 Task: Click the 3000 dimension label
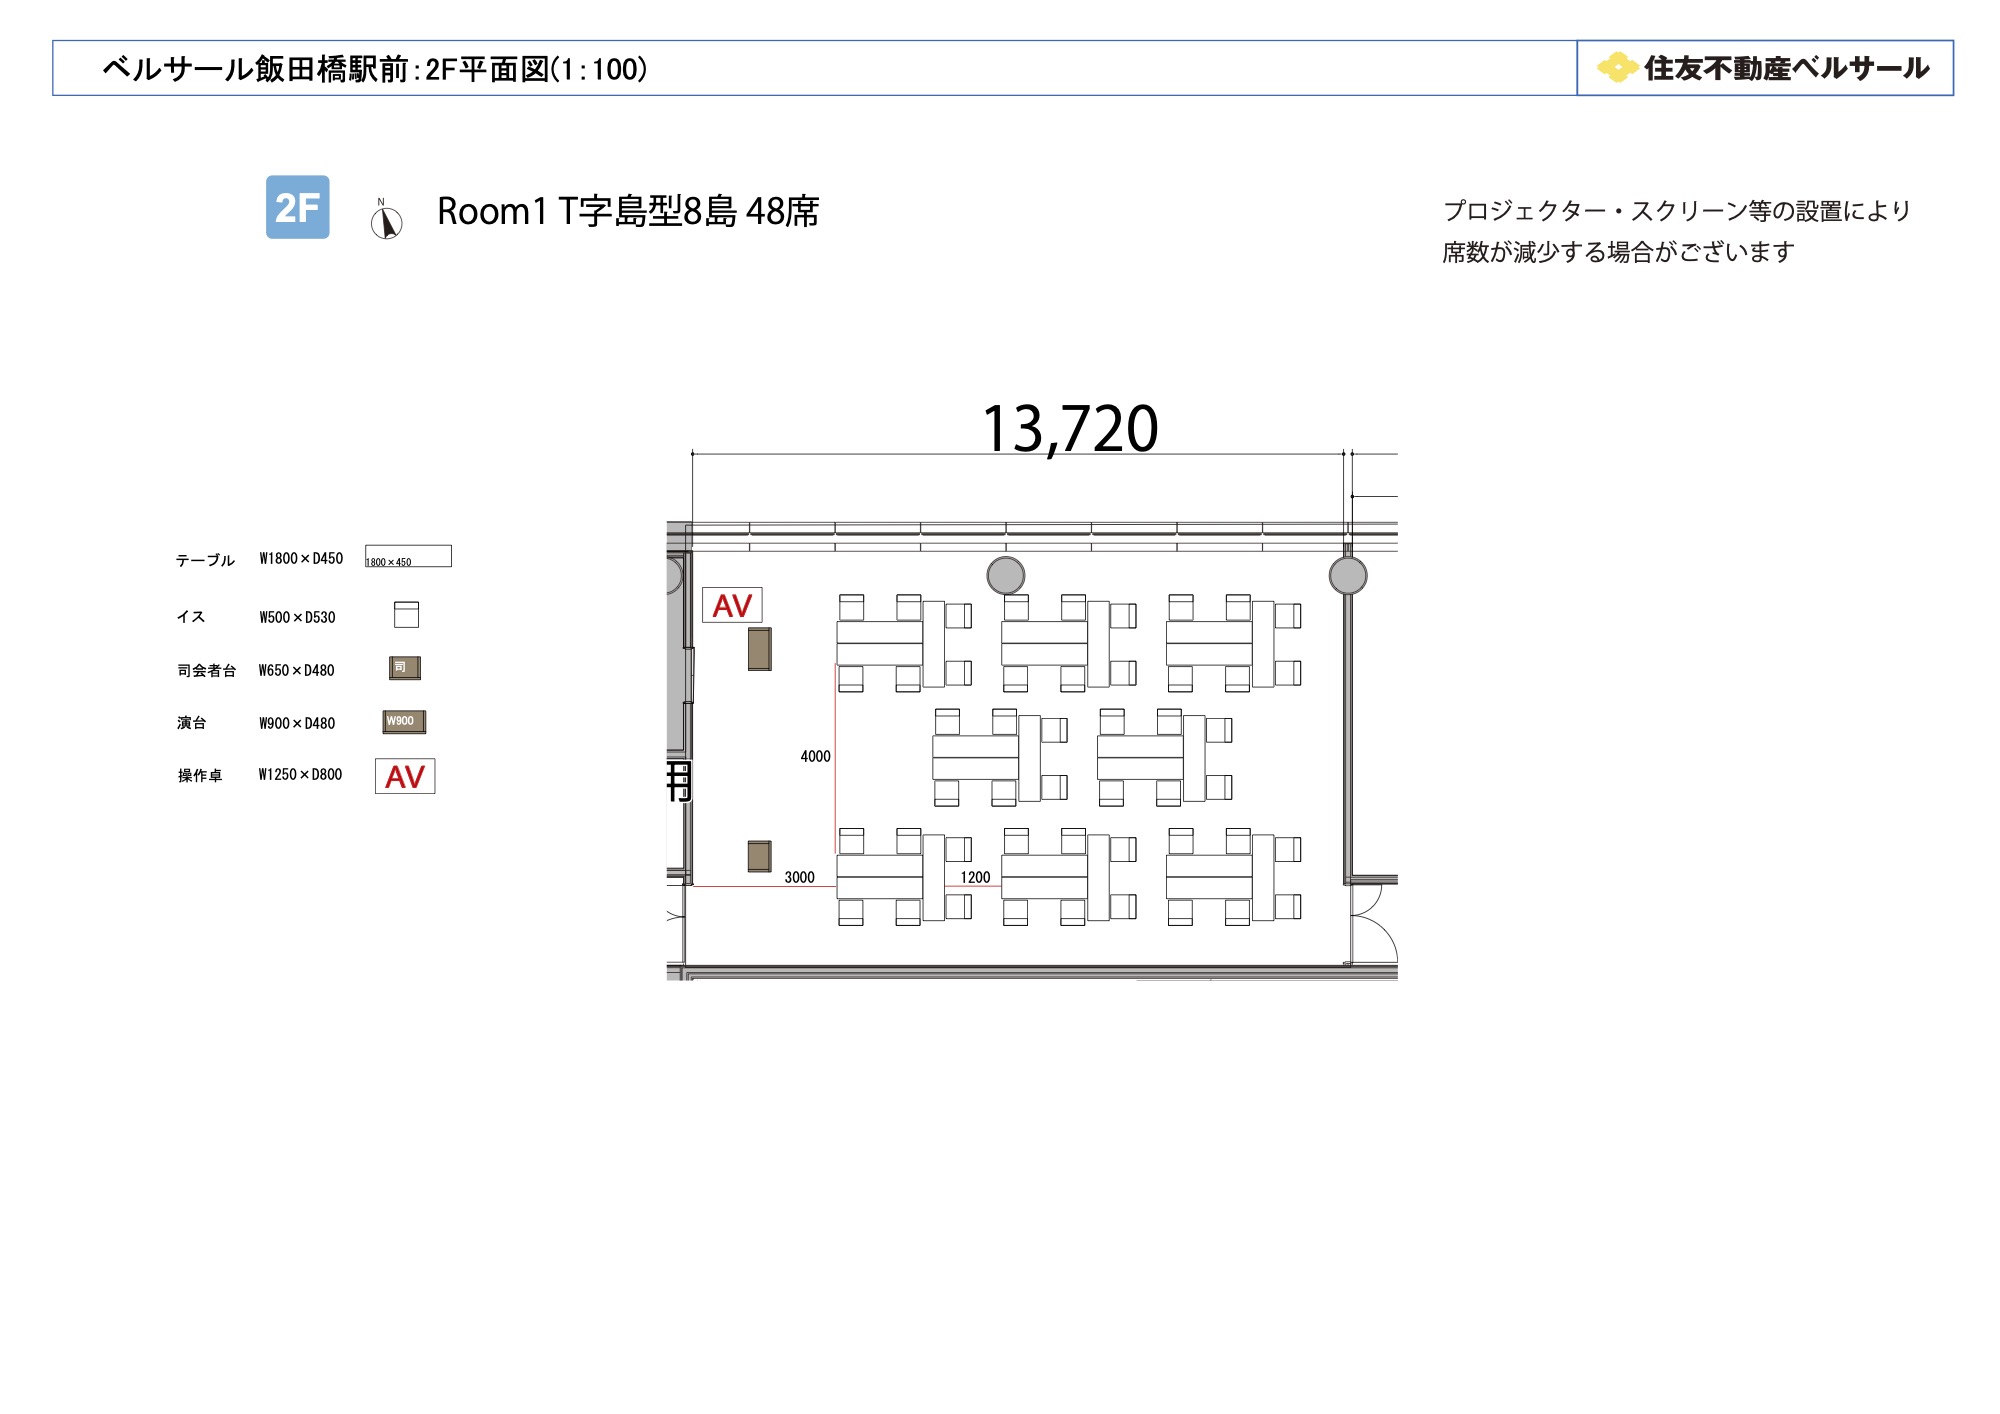[799, 877]
